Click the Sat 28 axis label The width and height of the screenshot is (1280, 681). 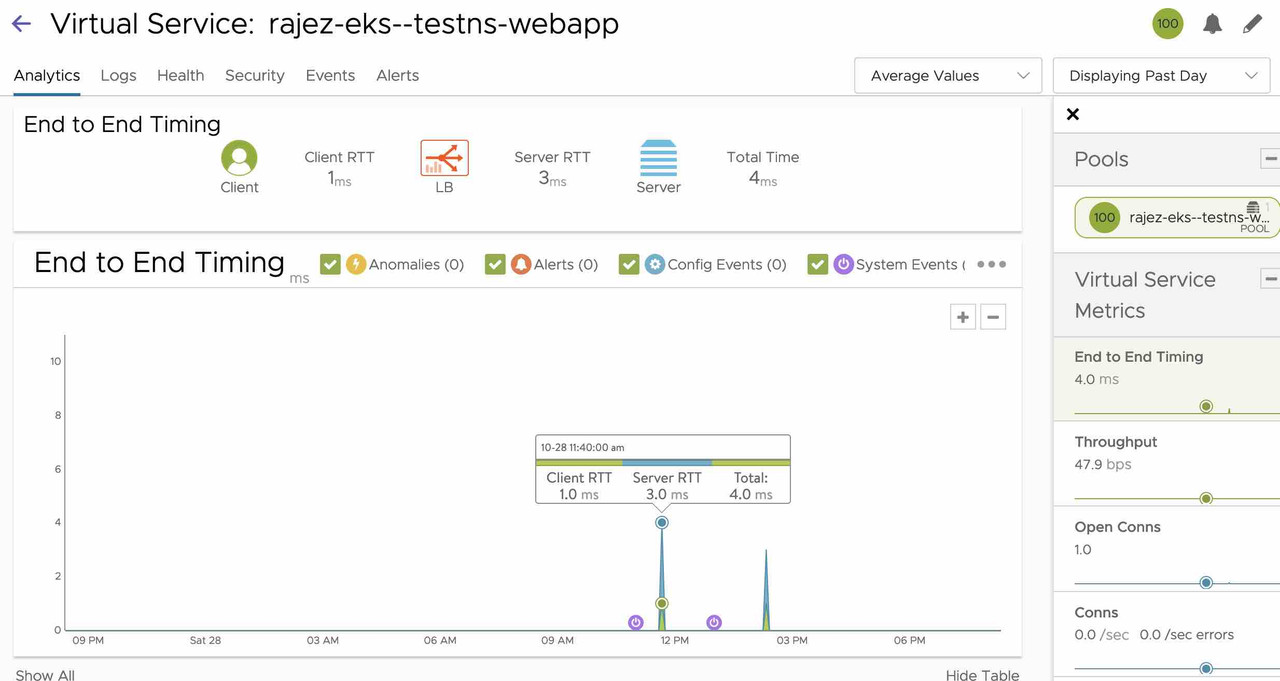[205, 640]
